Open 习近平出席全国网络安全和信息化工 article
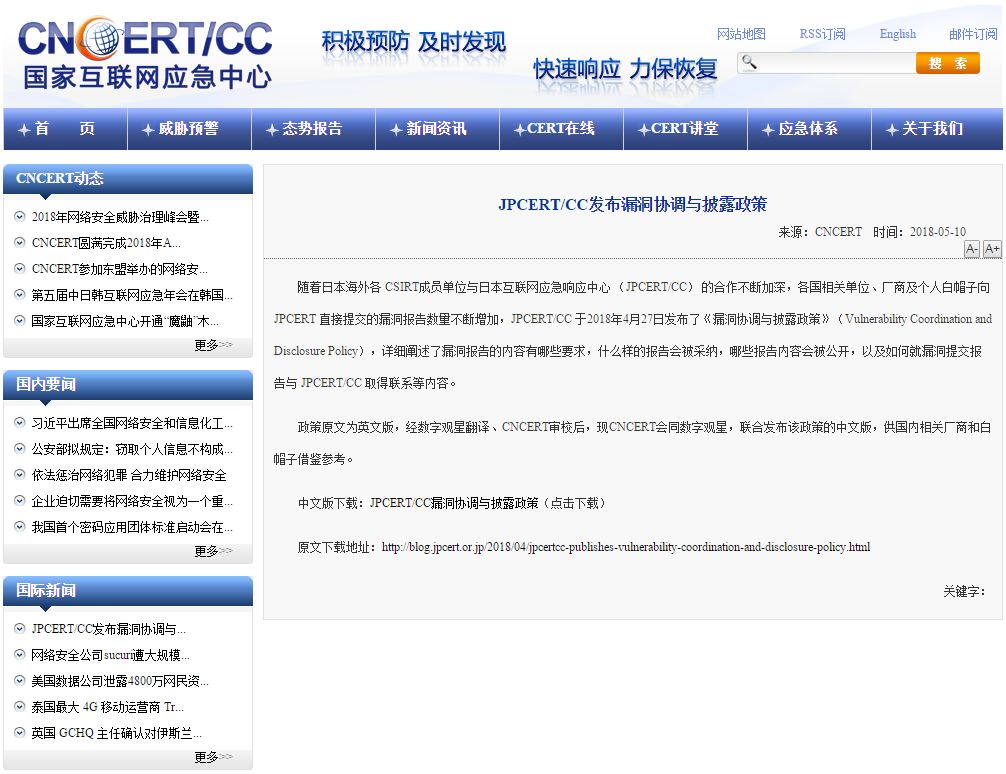 pyautogui.click(x=132, y=423)
